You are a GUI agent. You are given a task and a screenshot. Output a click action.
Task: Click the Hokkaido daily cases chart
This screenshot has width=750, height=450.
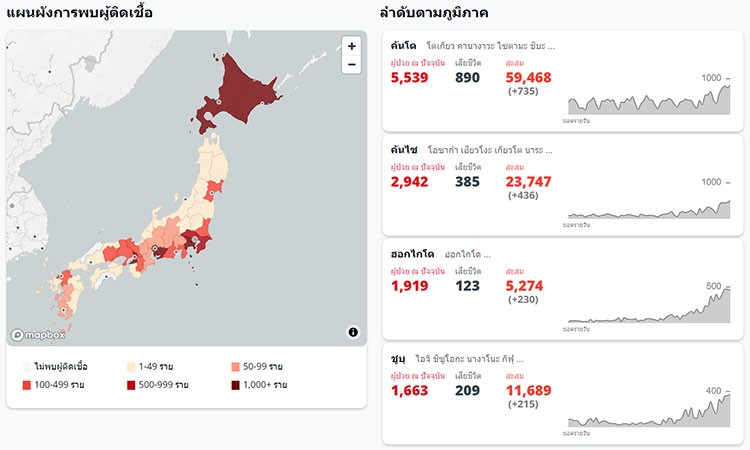(649, 306)
